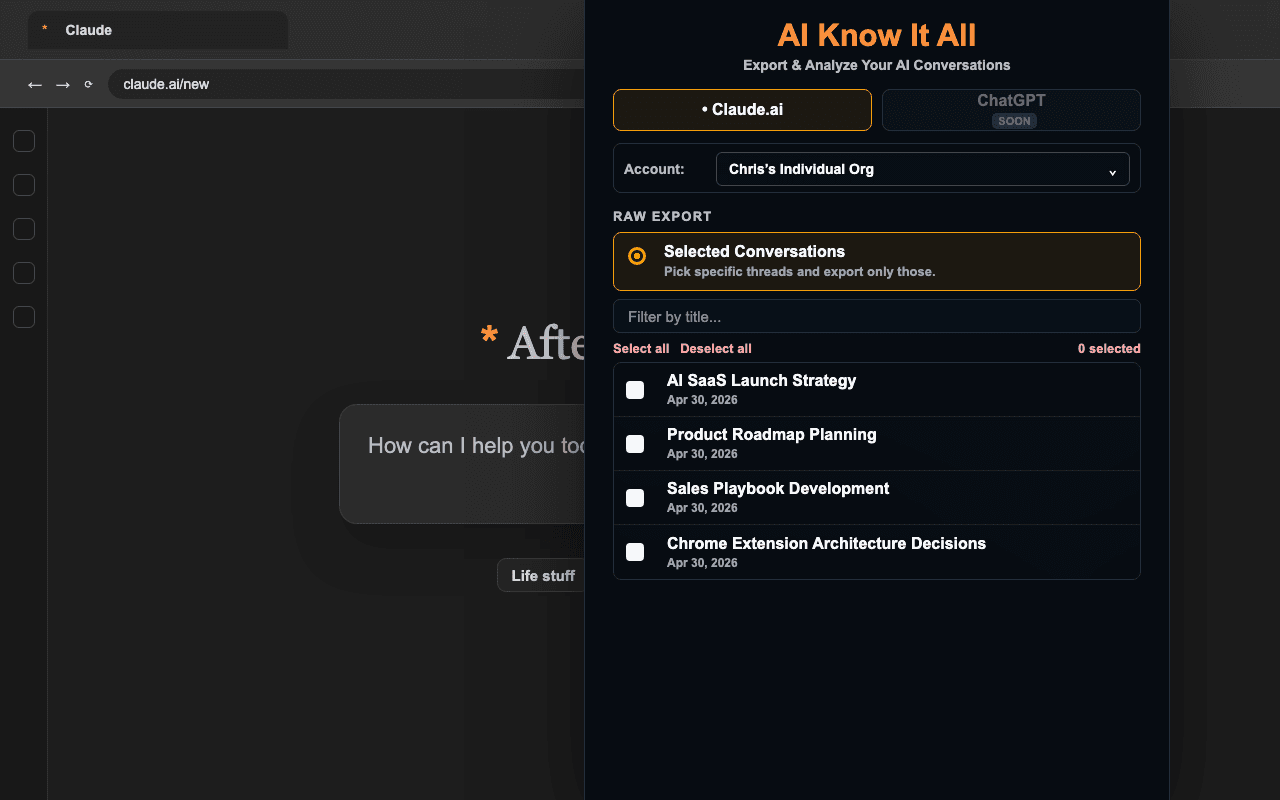Click the AI Know It All heading
The image size is (1280, 800).
click(877, 35)
